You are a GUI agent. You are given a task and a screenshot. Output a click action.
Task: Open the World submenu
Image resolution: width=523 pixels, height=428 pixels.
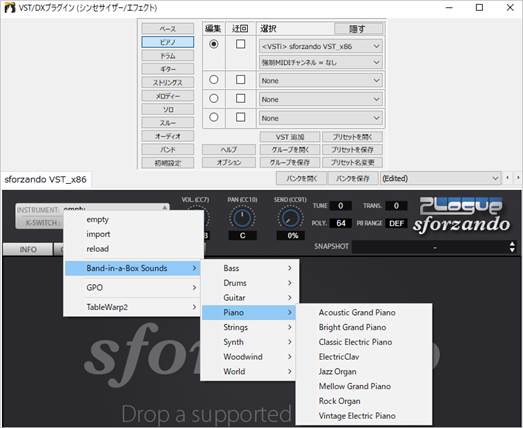[249, 371]
